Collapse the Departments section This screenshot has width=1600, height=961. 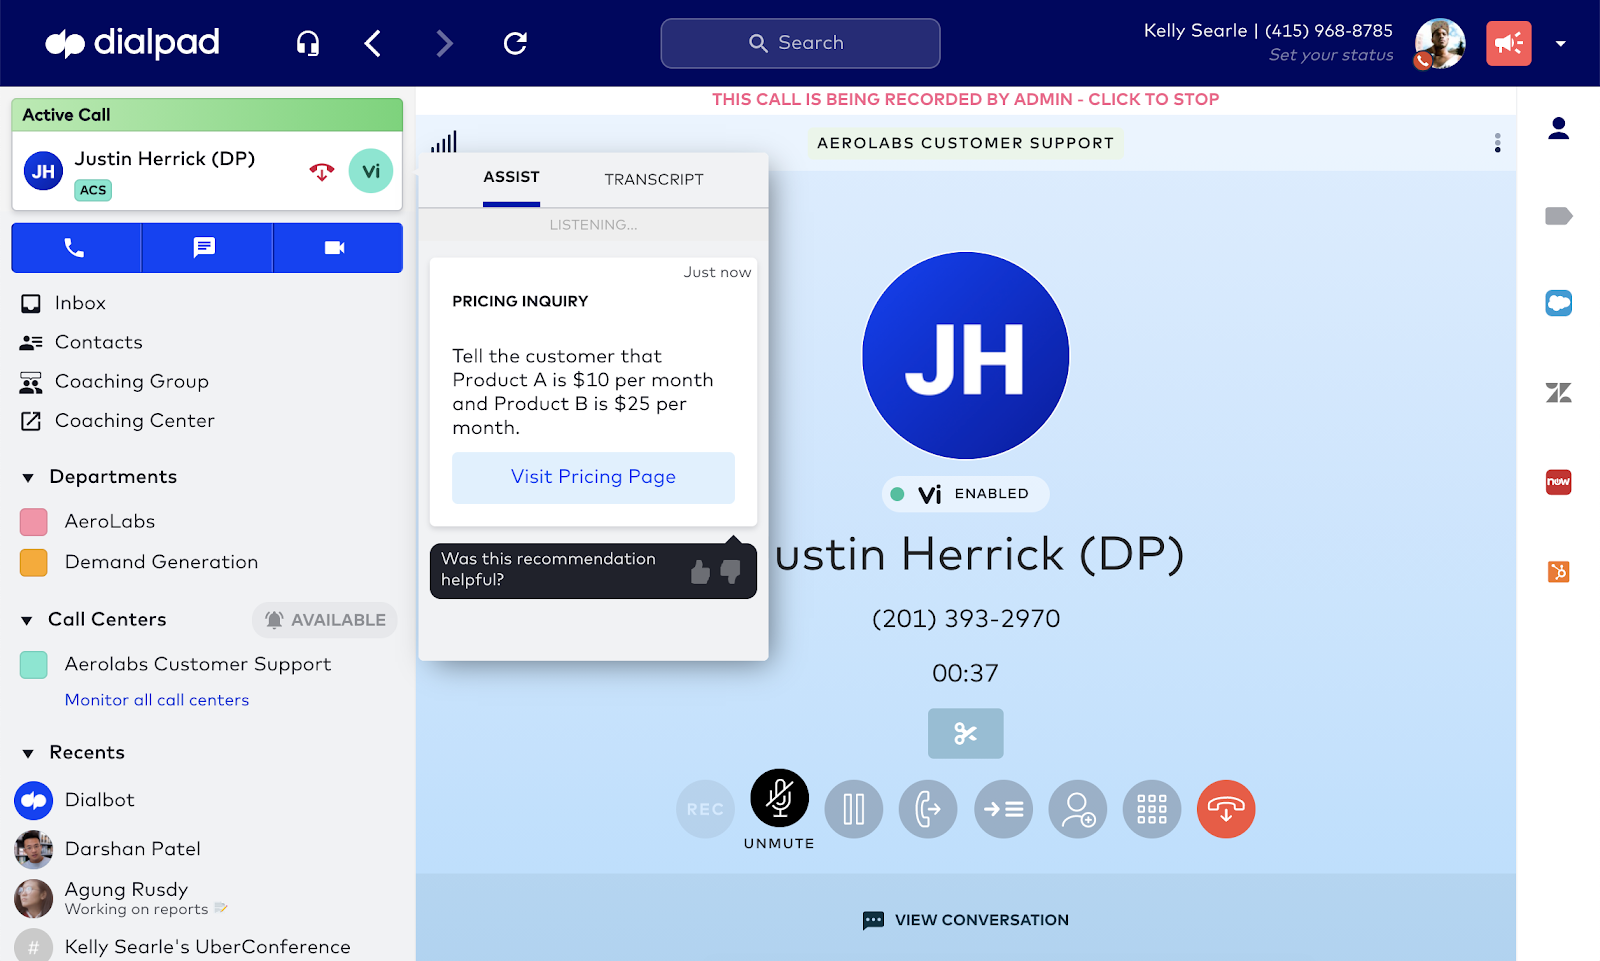click(x=28, y=478)
